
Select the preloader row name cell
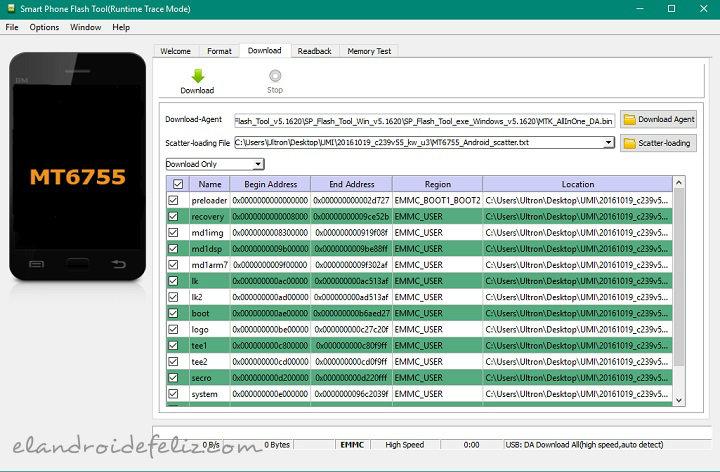209,200
